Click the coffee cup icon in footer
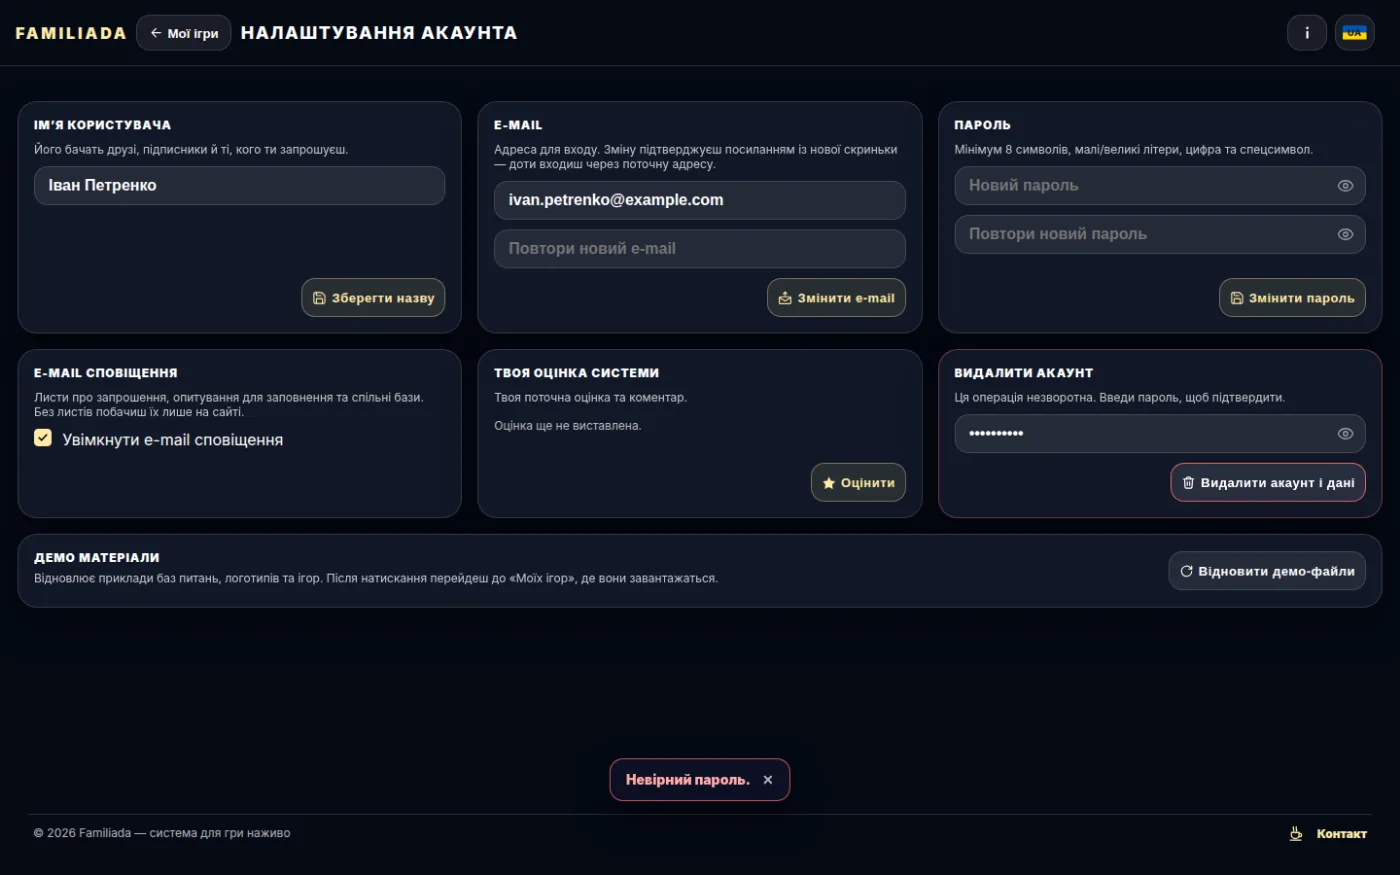 pos(1296,833)
